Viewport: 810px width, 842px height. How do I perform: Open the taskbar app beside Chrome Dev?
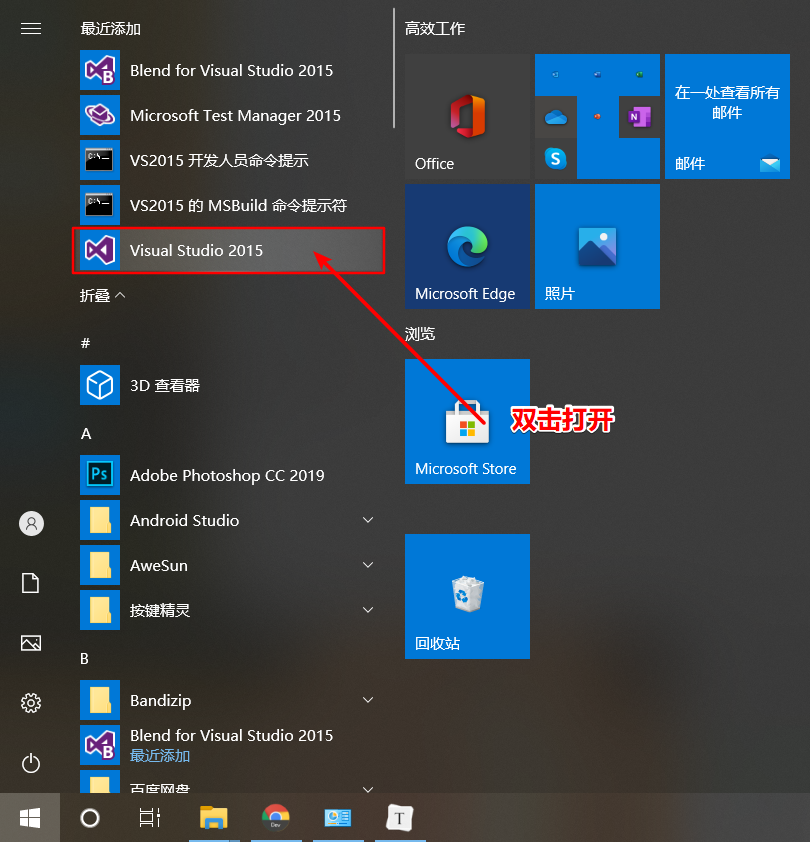[338, 818]
